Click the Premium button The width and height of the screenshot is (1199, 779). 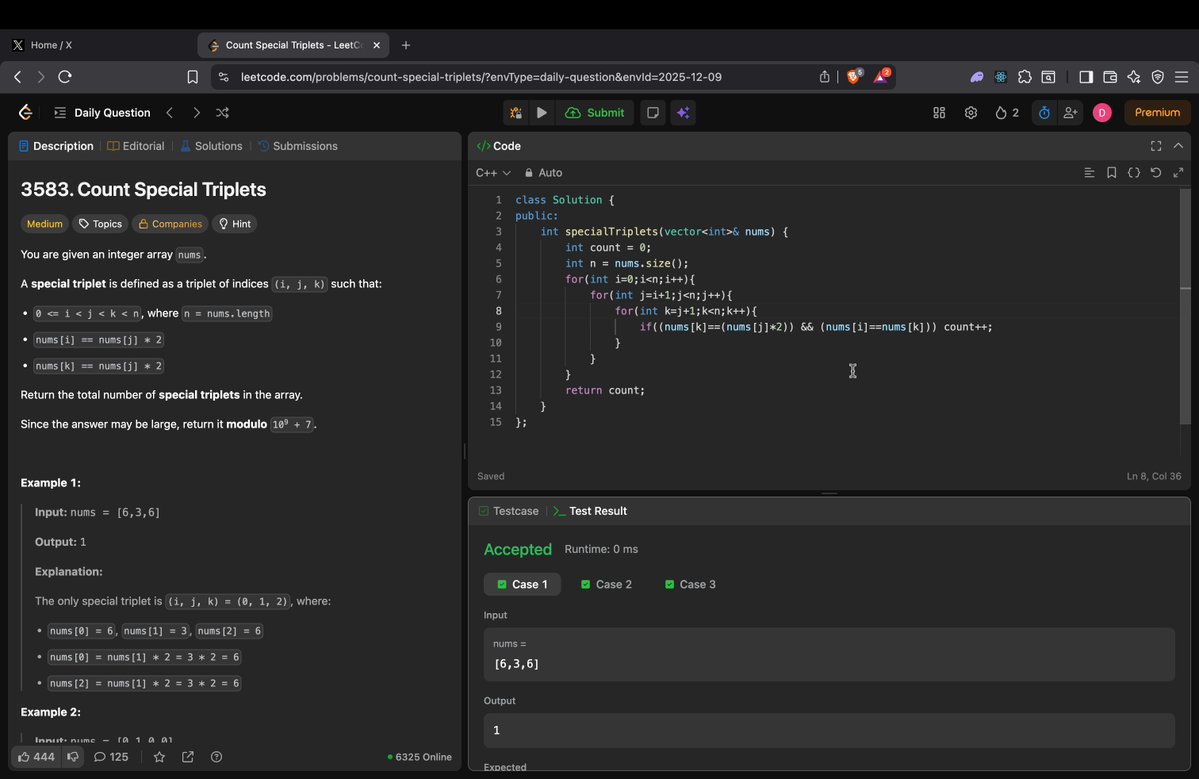[1157, 112]
